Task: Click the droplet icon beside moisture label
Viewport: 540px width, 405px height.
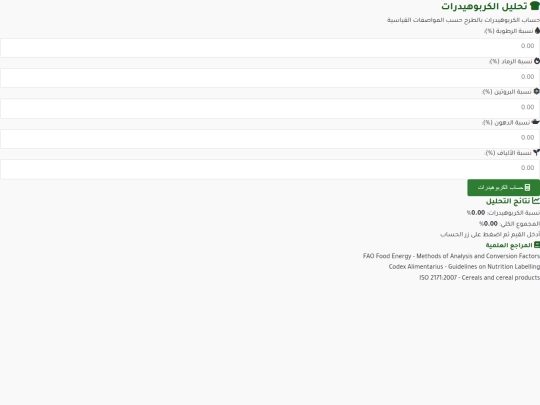Action: [537, 31]
